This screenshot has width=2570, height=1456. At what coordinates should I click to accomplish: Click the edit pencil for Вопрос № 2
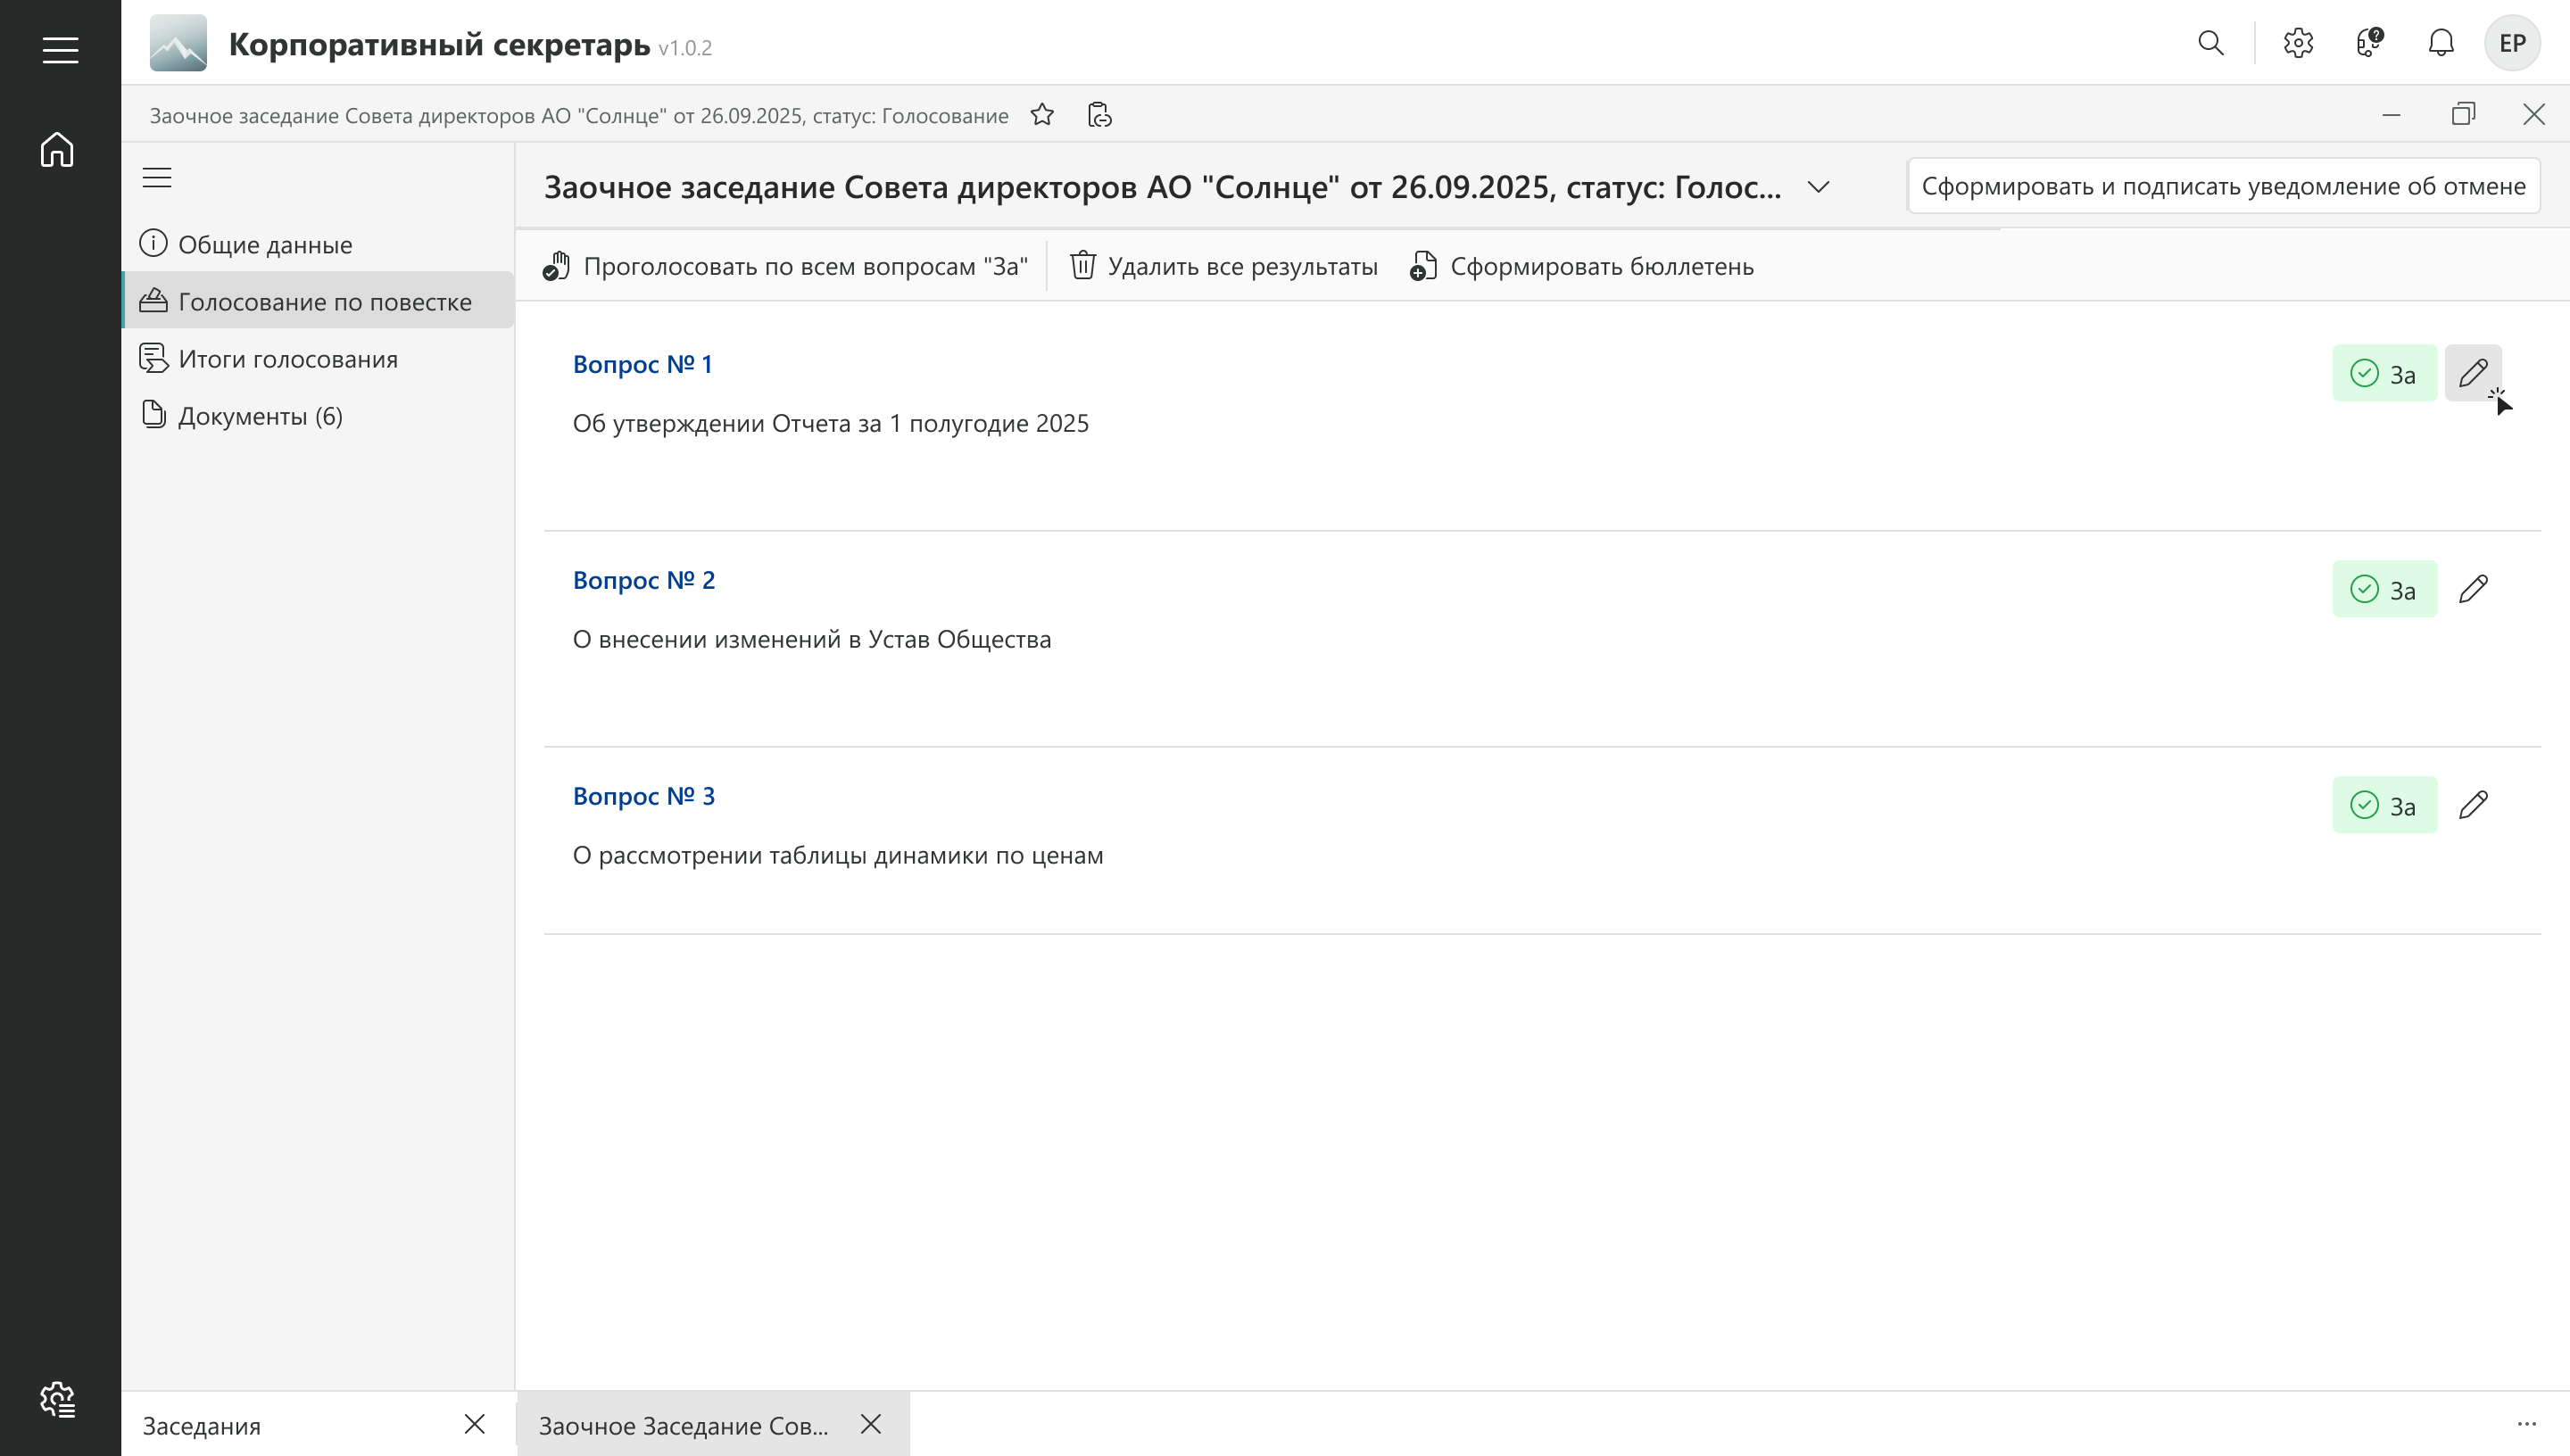[x=2473, y=589]
